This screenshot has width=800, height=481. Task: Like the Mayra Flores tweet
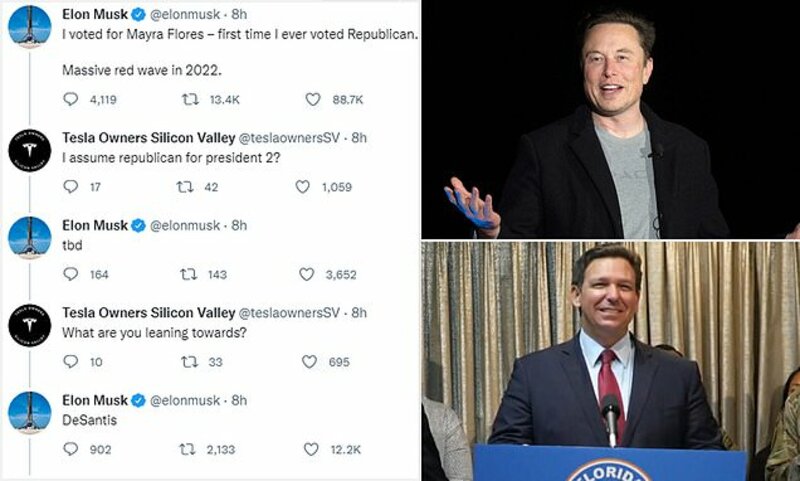(x=313, y=99)
